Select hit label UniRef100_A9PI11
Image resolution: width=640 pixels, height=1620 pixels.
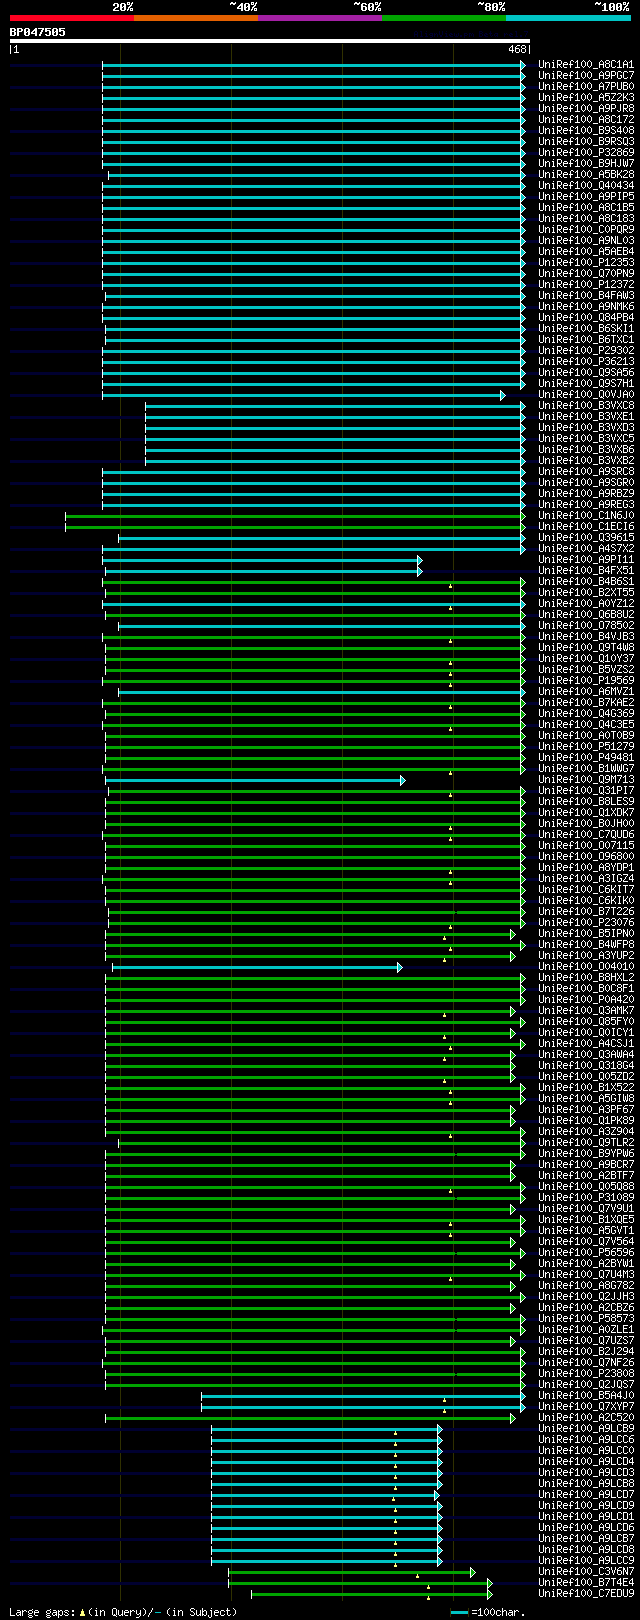pos(586,560)
